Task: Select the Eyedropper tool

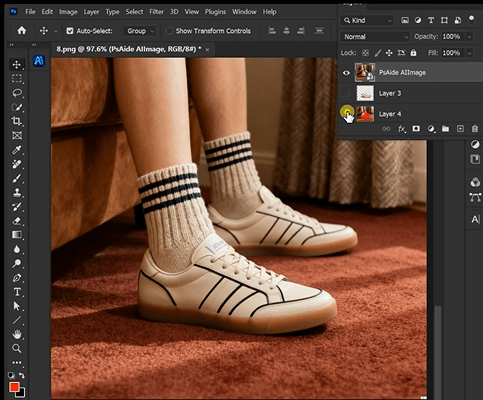Action: click(17, 150)
